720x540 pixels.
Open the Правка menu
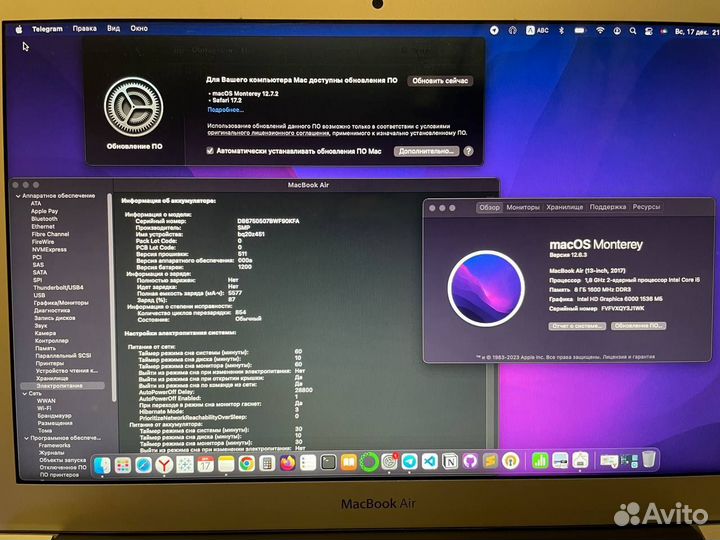click(84, 28)
